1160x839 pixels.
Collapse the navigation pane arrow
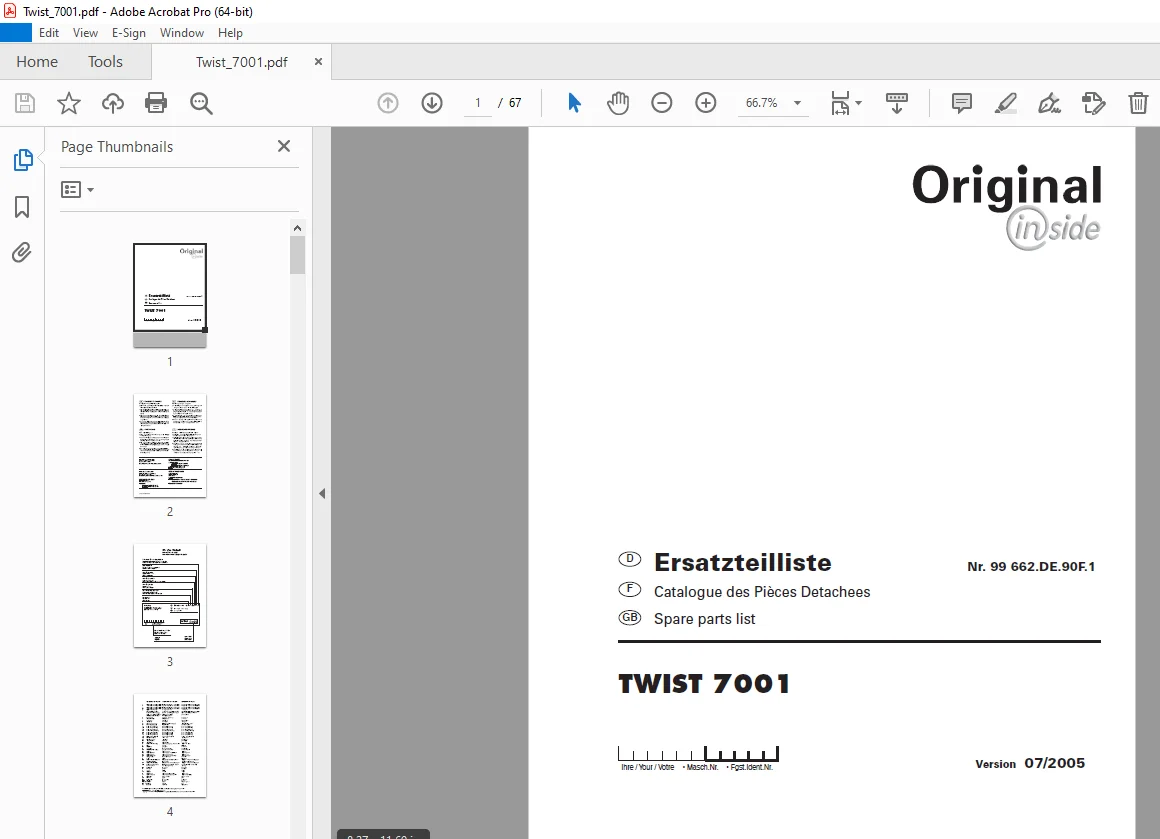pyautogui.click(x=322, y=493)
